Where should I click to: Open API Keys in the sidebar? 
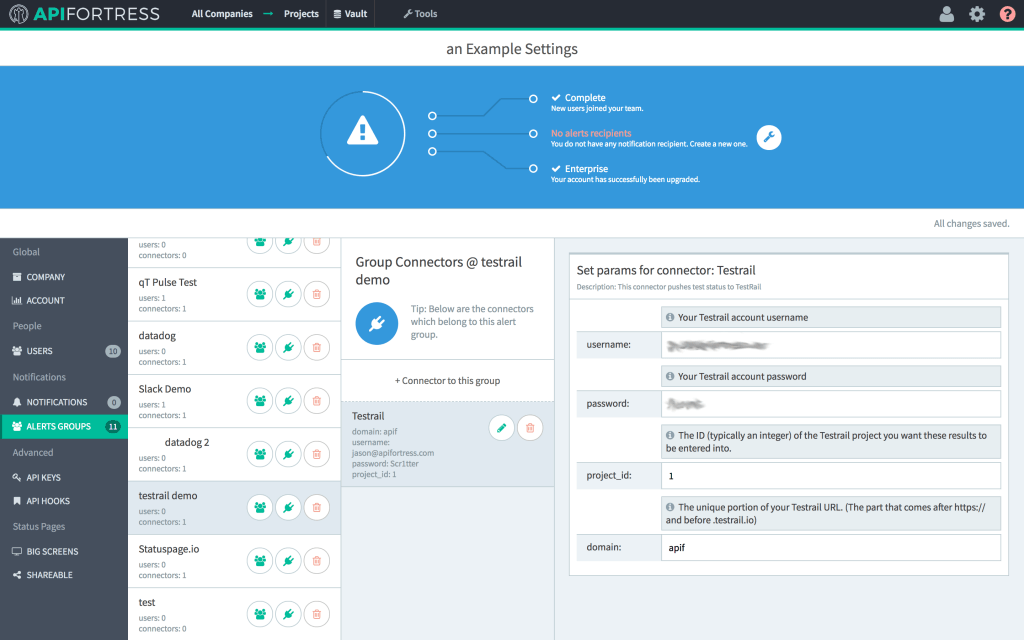[43, 478]
